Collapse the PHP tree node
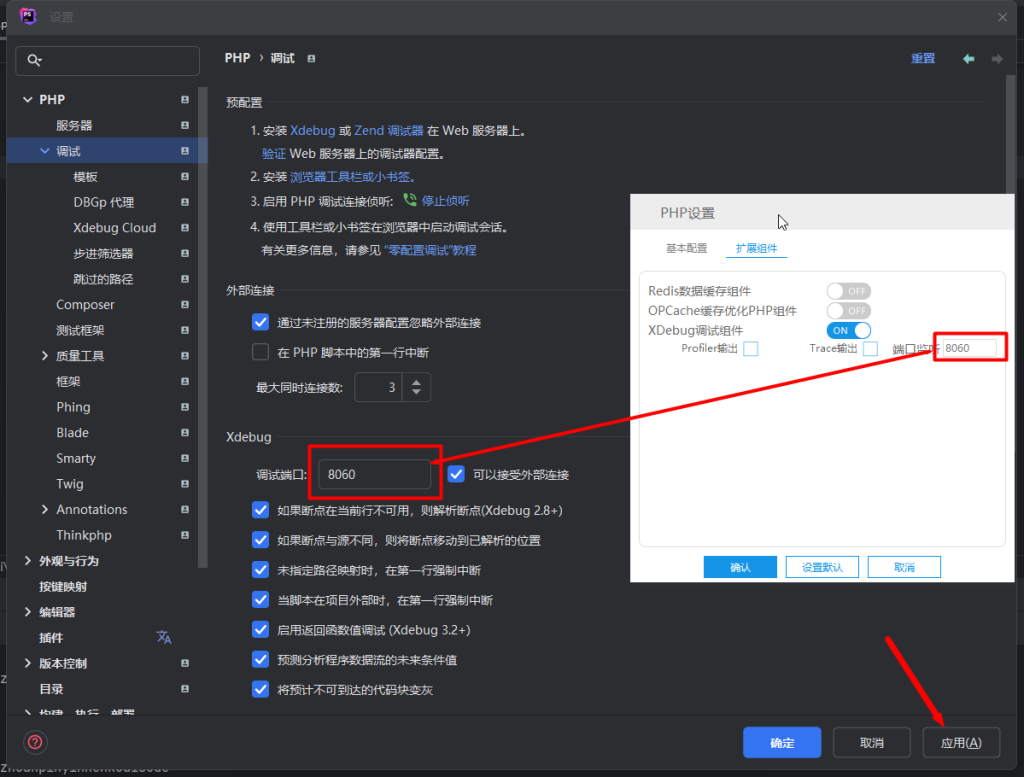 pyautogui.click(x=27, y=99)
